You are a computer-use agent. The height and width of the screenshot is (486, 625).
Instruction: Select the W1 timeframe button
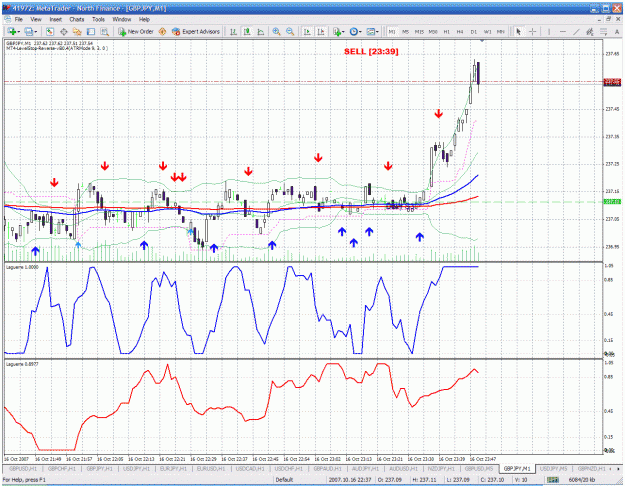tap(487, 31)
